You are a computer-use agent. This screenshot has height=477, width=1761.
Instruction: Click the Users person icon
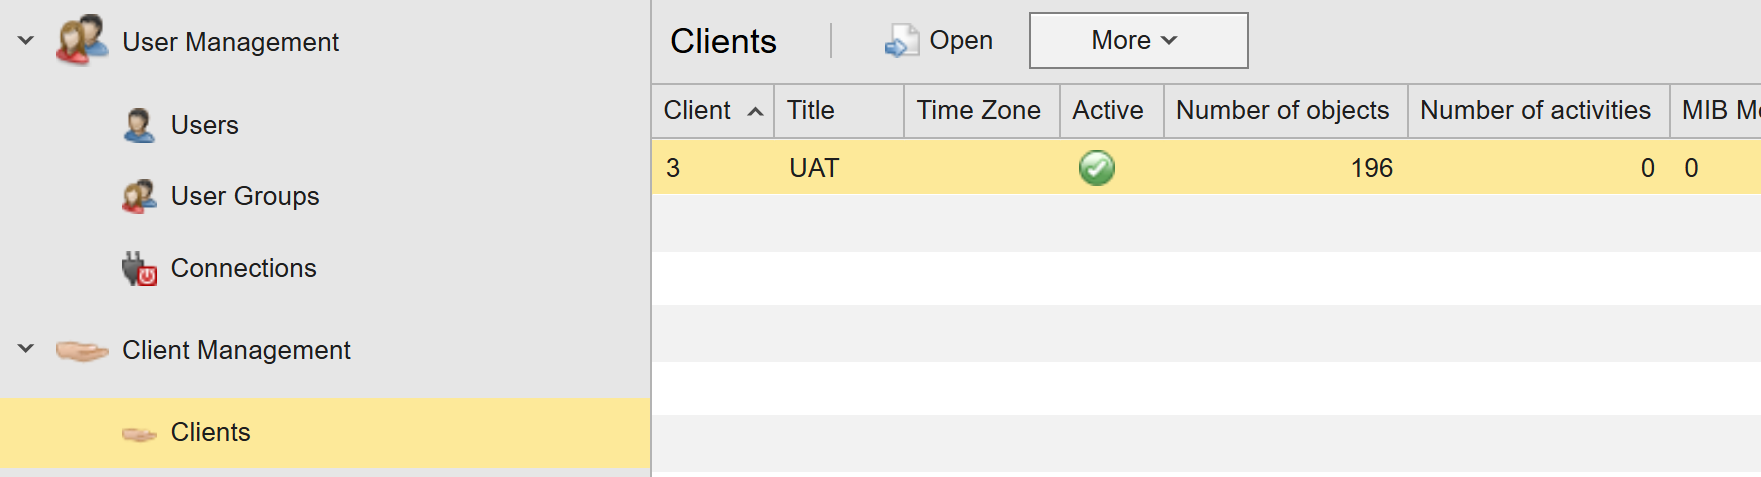[x=139, y=125]
